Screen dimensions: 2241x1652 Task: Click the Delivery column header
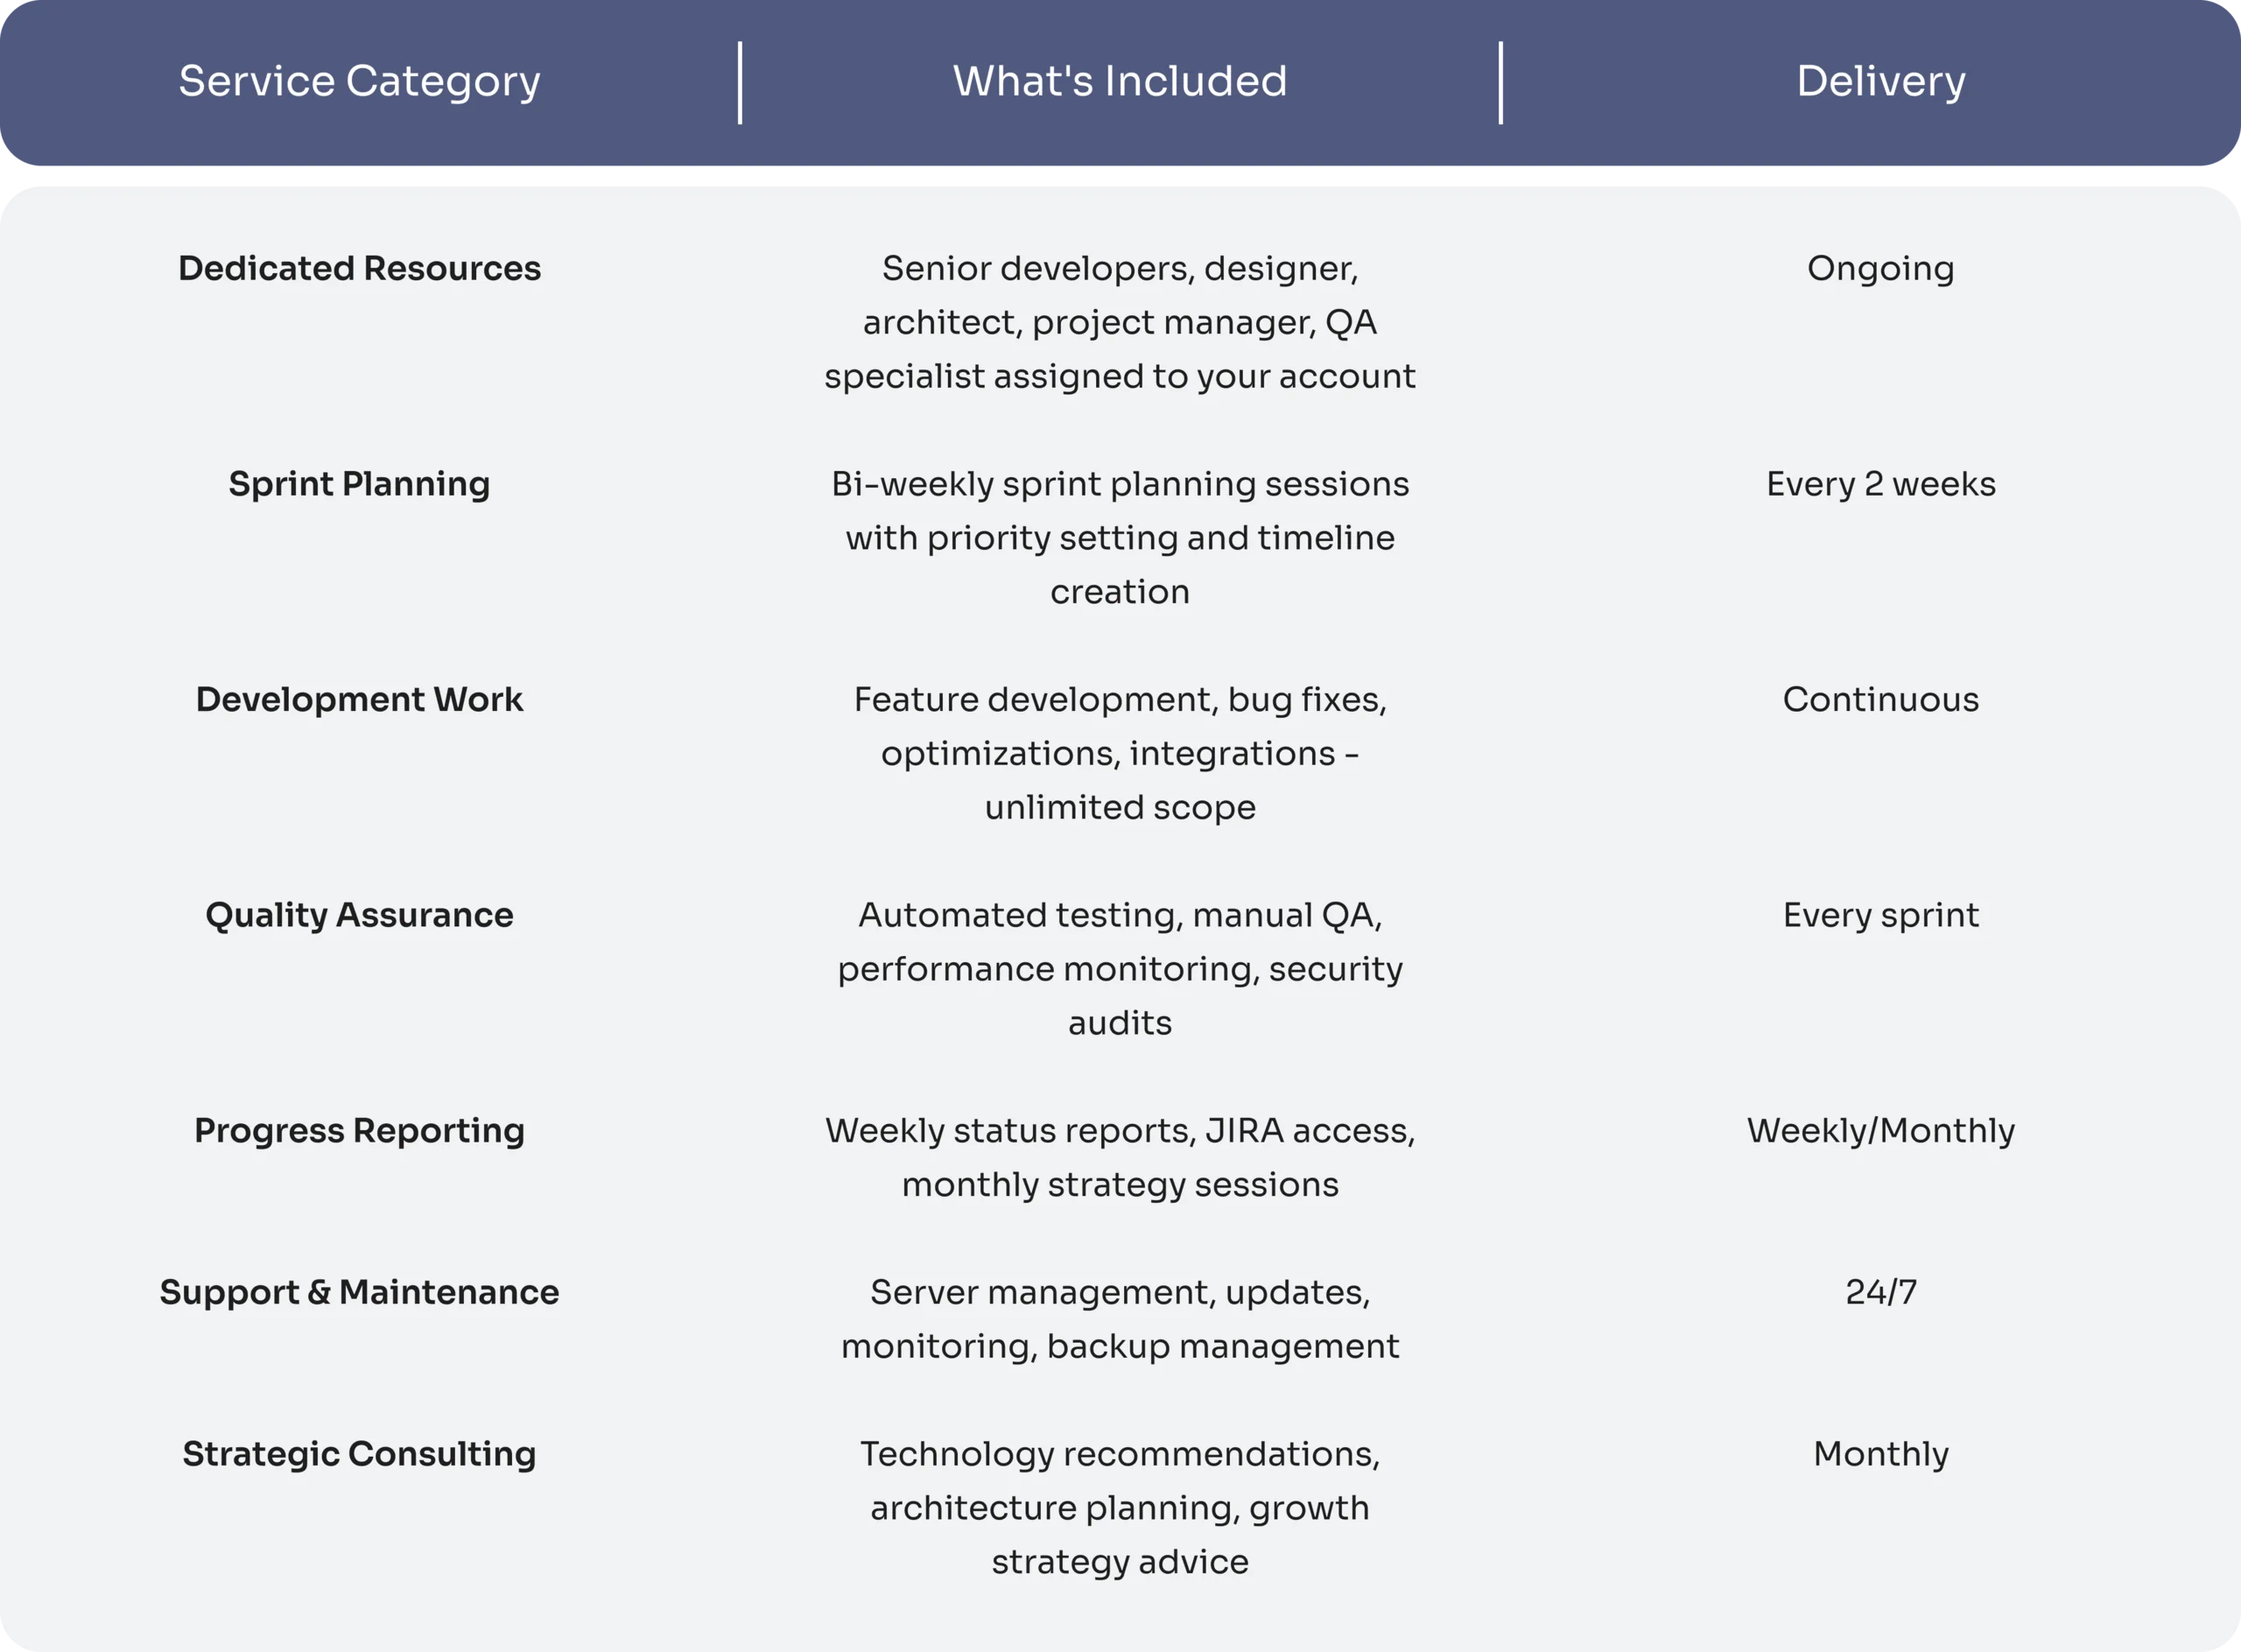click(1880, 81)
